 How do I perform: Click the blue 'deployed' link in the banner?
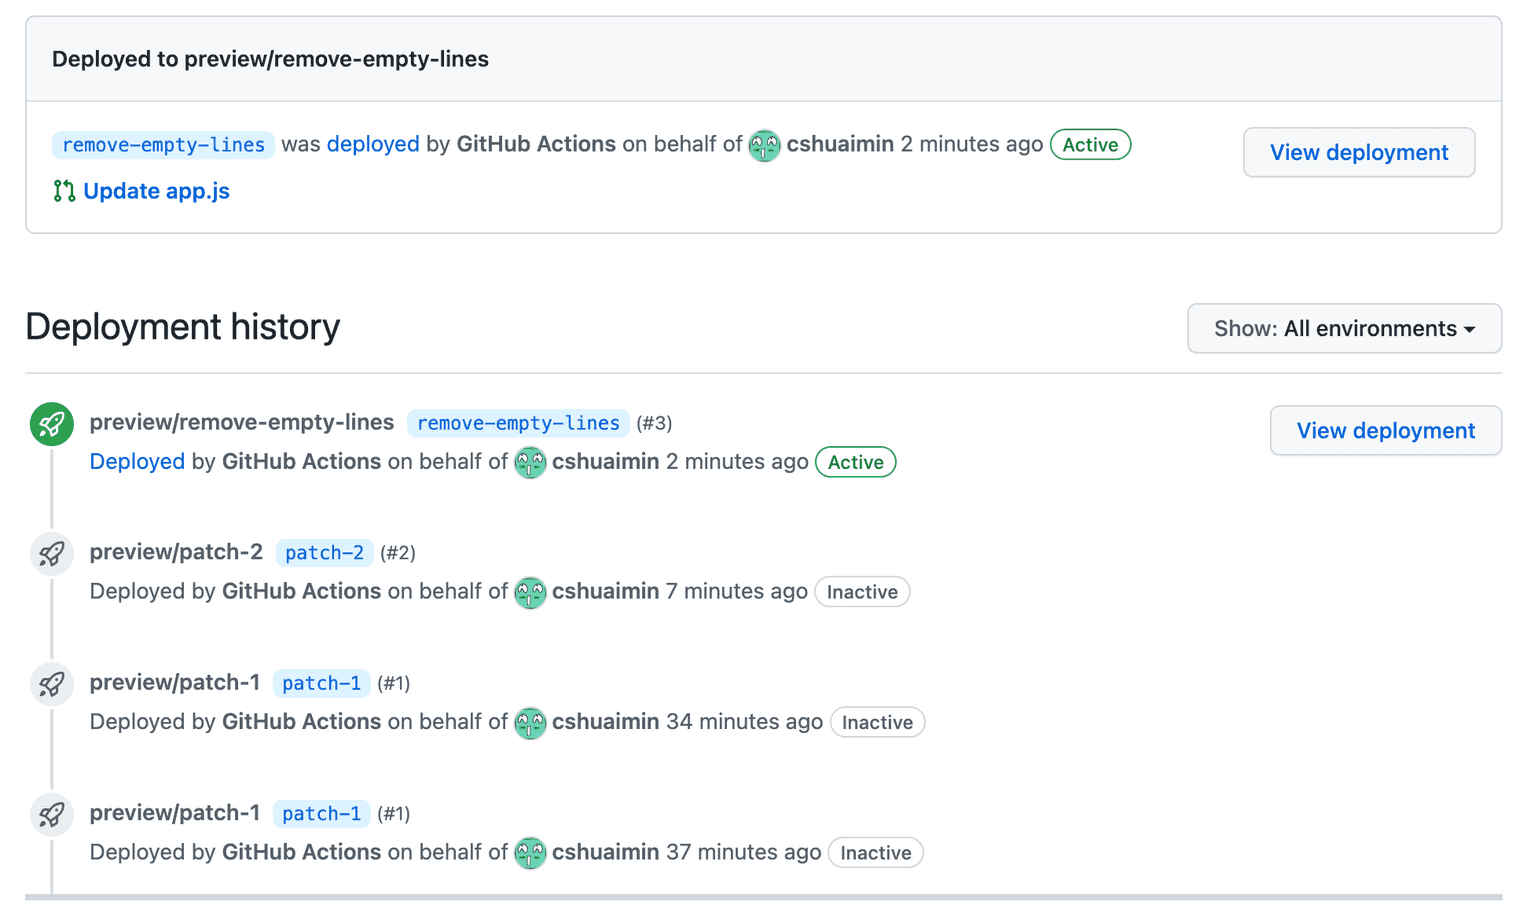(x=373, y=144)
